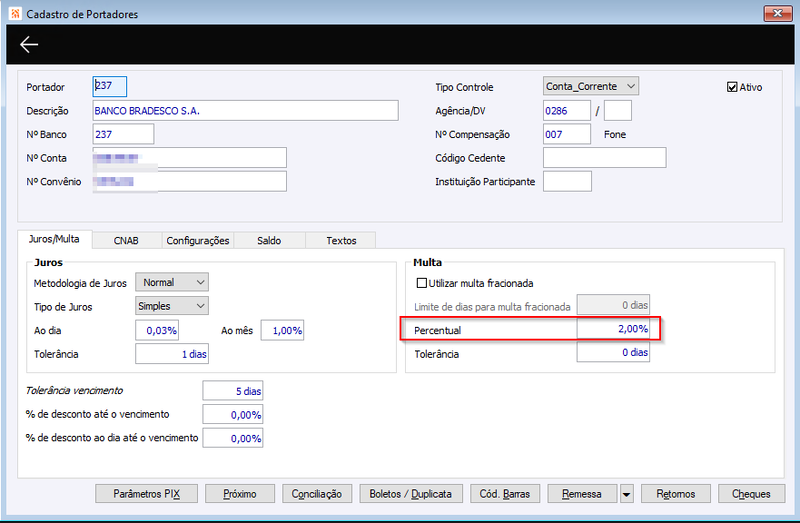Switch to the Juros/Multa tab
The height and width of the screenshot is (523, 800).
click(x=54, y=239)
